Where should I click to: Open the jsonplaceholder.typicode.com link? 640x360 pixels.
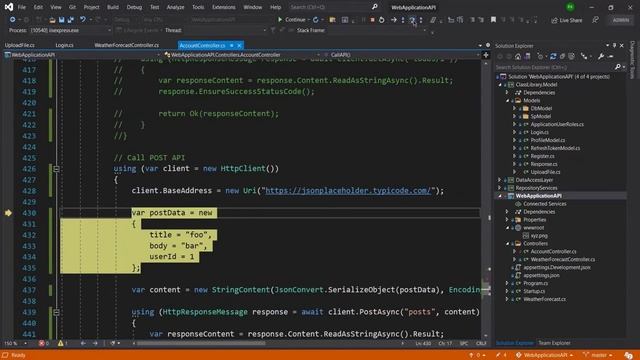click(348, 191)
